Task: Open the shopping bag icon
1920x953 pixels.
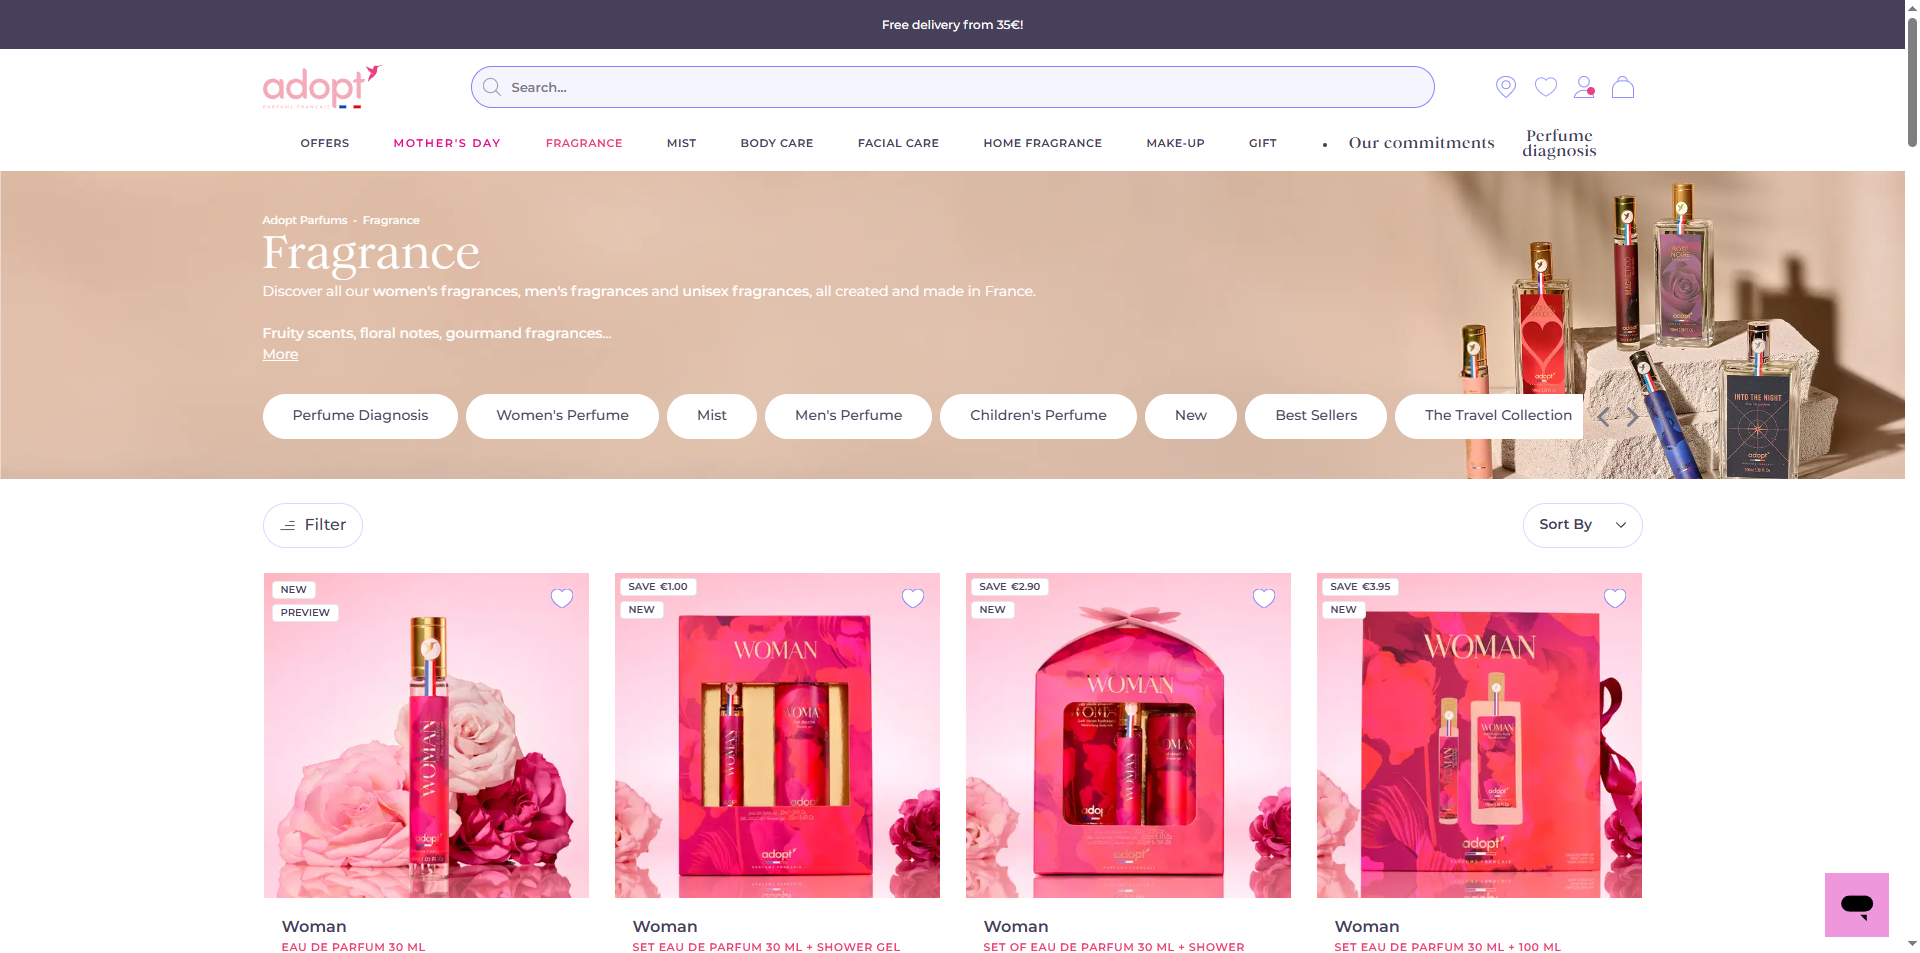Action: (1623, 87)
